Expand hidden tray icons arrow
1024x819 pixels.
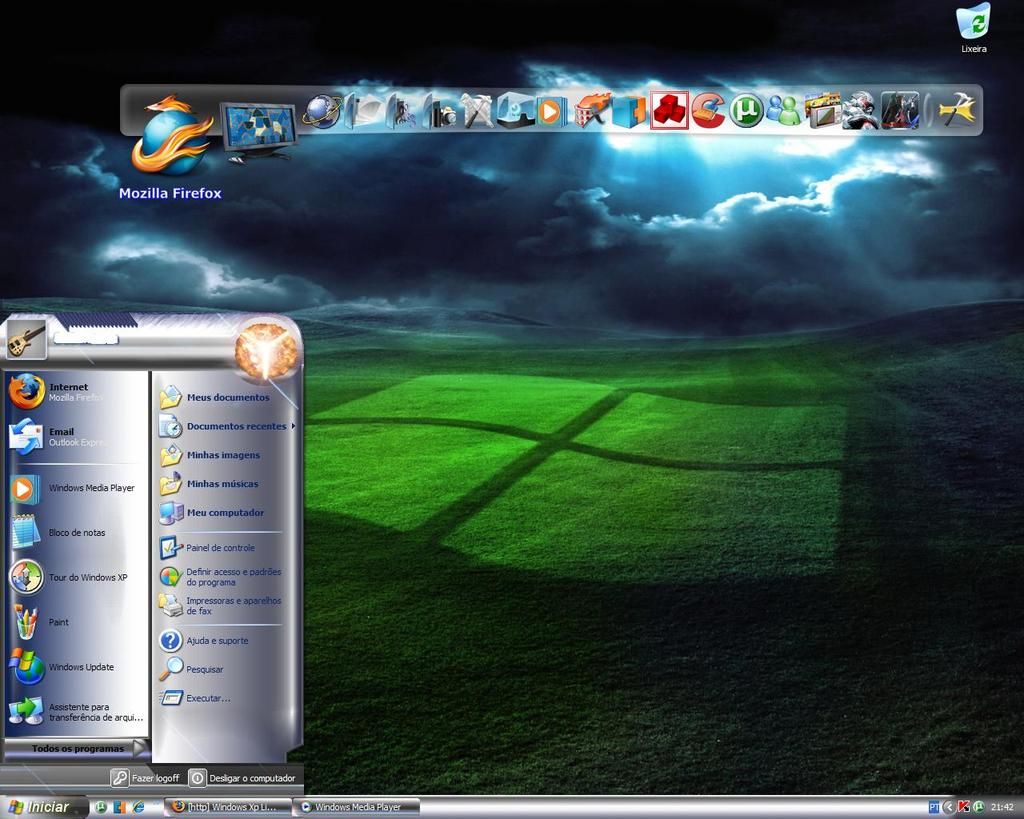949,807
